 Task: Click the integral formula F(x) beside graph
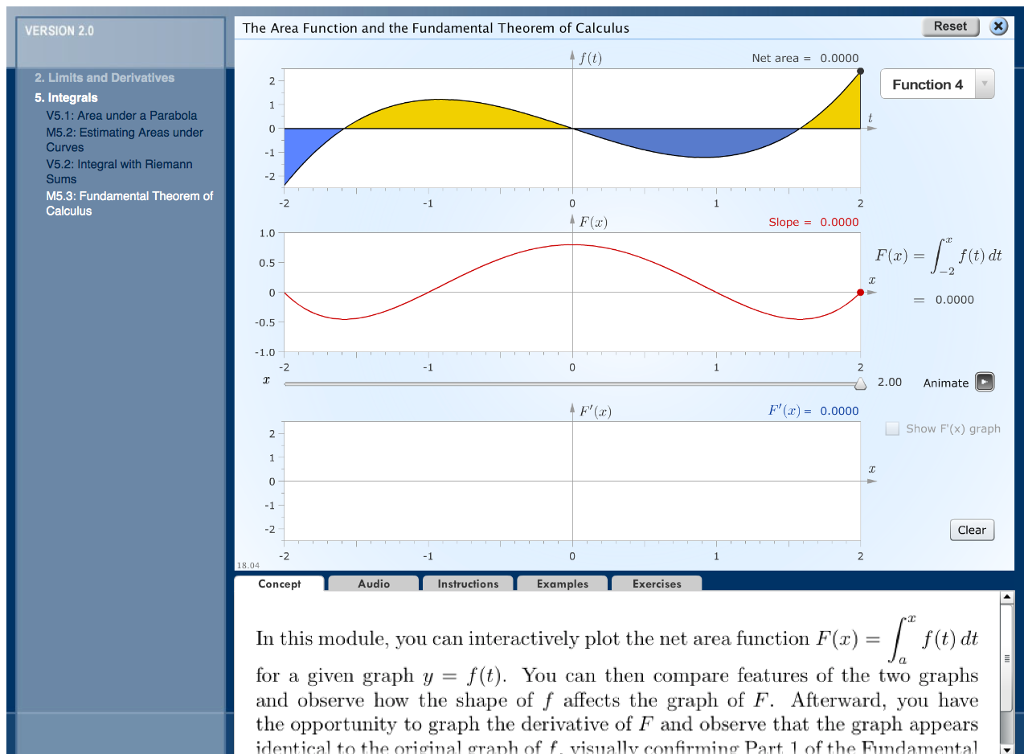[938, 255]
